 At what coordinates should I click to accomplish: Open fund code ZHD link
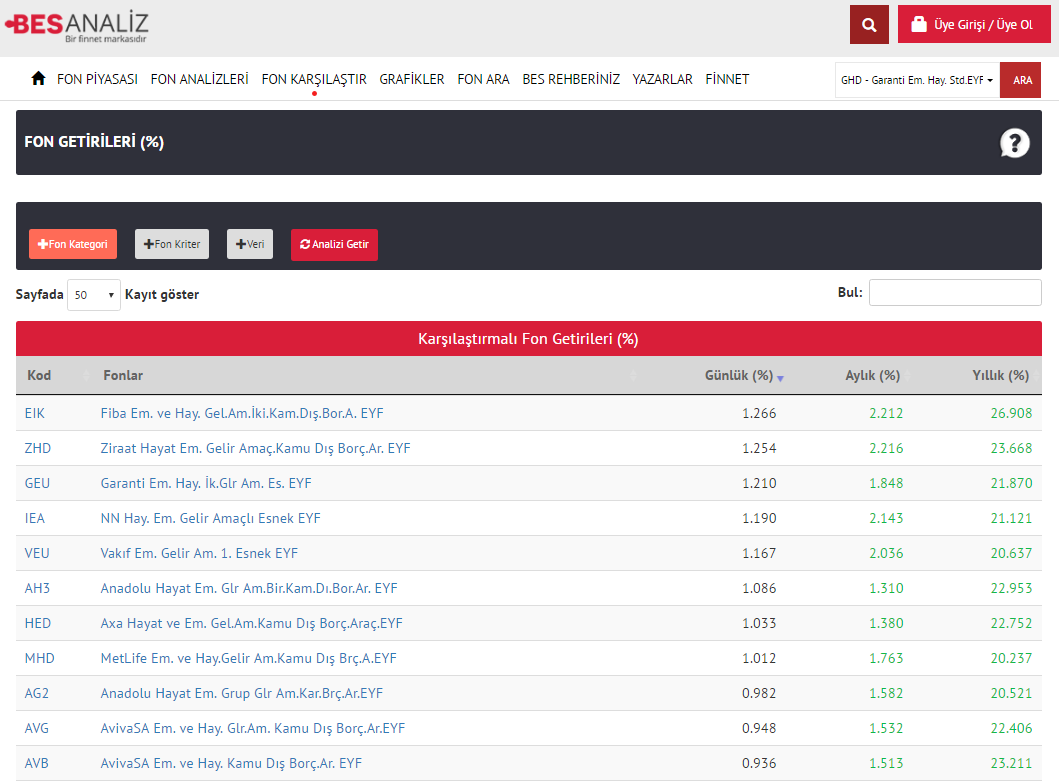click(x=38, y=449)
